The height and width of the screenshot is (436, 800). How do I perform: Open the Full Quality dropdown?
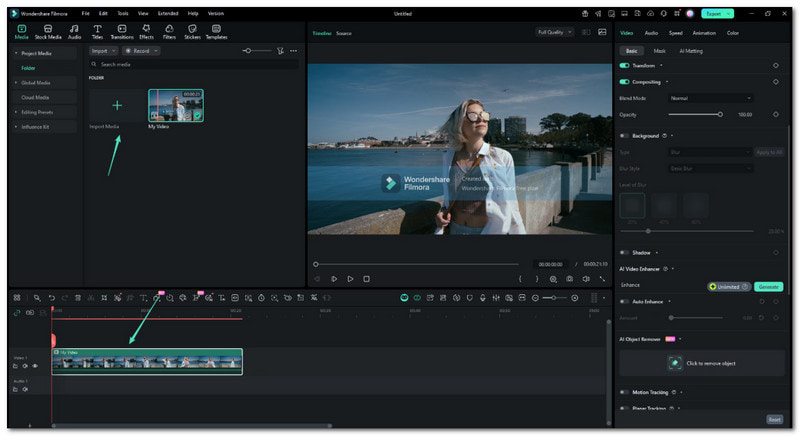click(x=554, y=32)
